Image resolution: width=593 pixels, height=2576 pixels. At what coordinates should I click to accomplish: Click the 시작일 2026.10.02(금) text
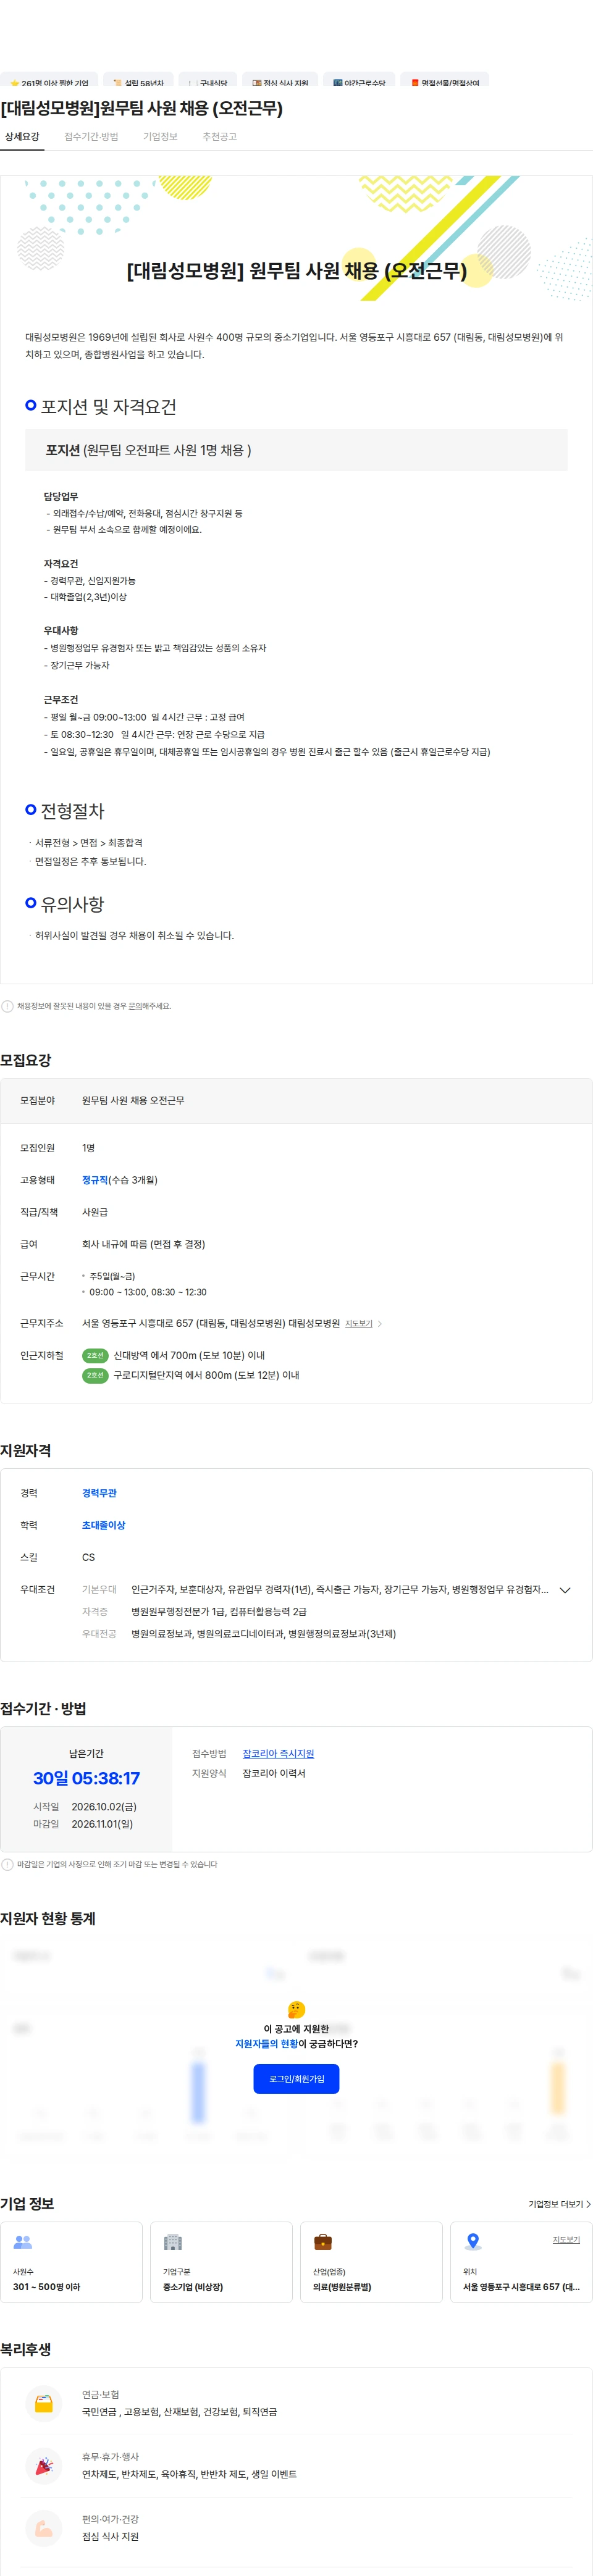(x=85, y=1806)
